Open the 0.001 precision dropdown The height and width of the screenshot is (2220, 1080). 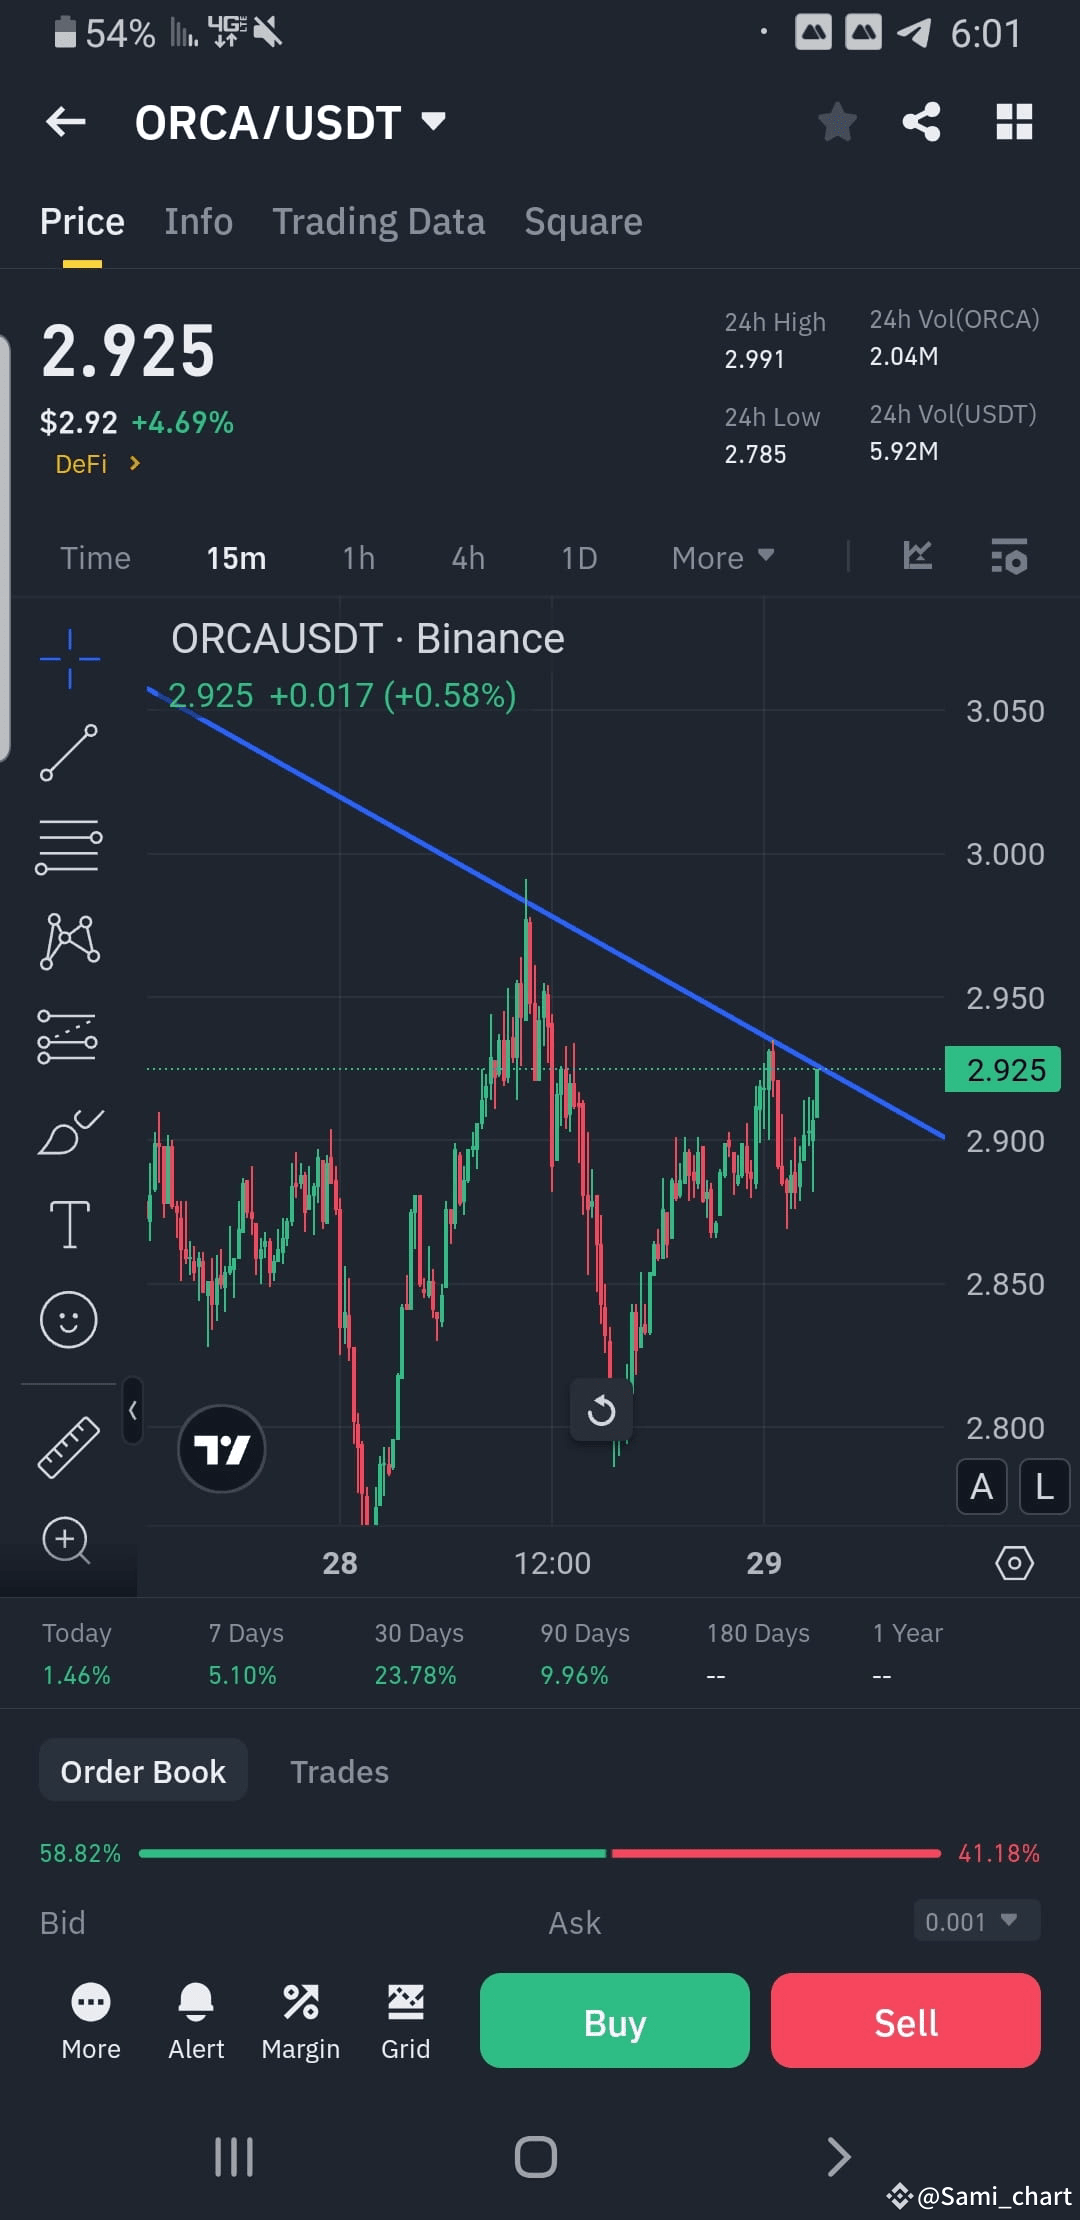(977, 1921)
